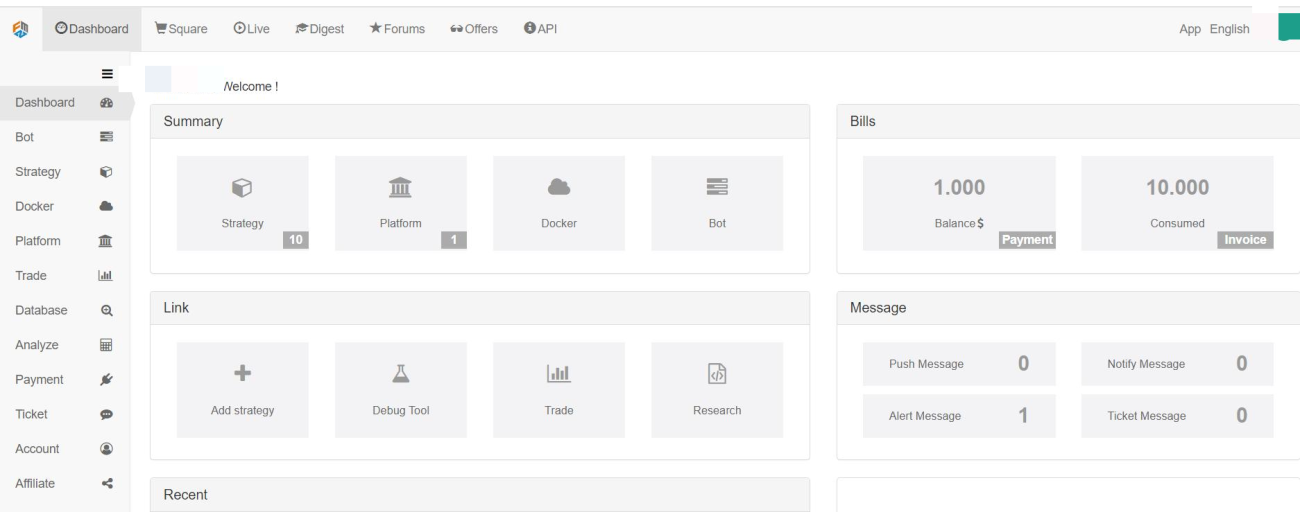This screenshot has width=1300, height=512.
Task: Click the Platform count badge 1
Action: tap(454, 240)
